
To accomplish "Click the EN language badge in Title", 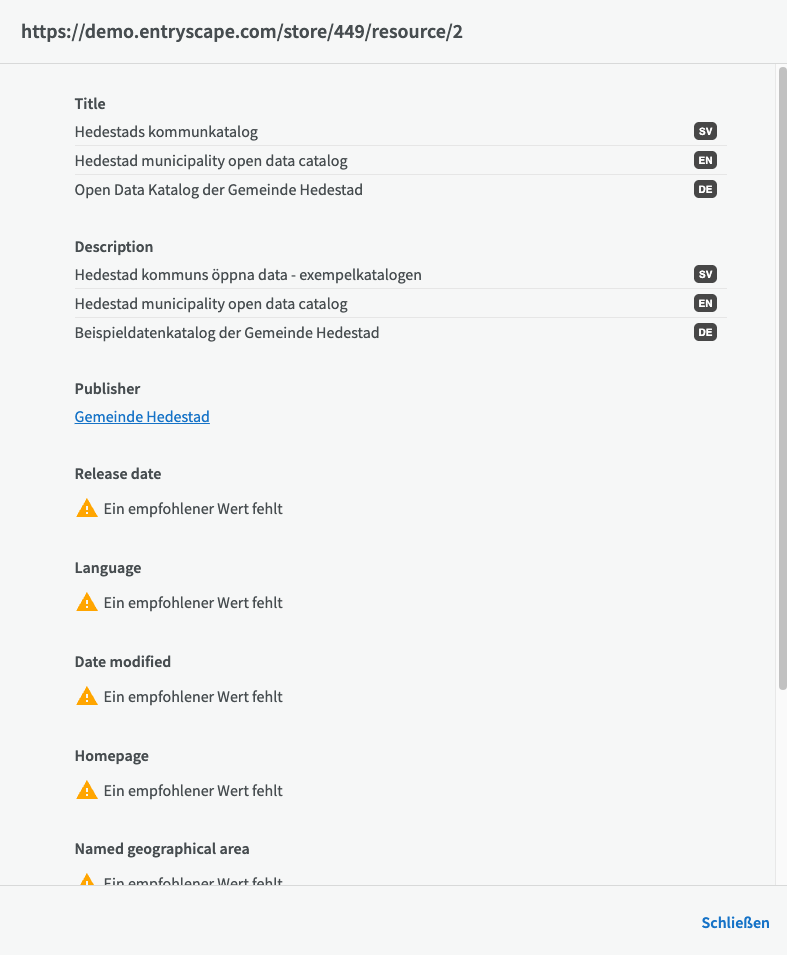I will 705,160.
